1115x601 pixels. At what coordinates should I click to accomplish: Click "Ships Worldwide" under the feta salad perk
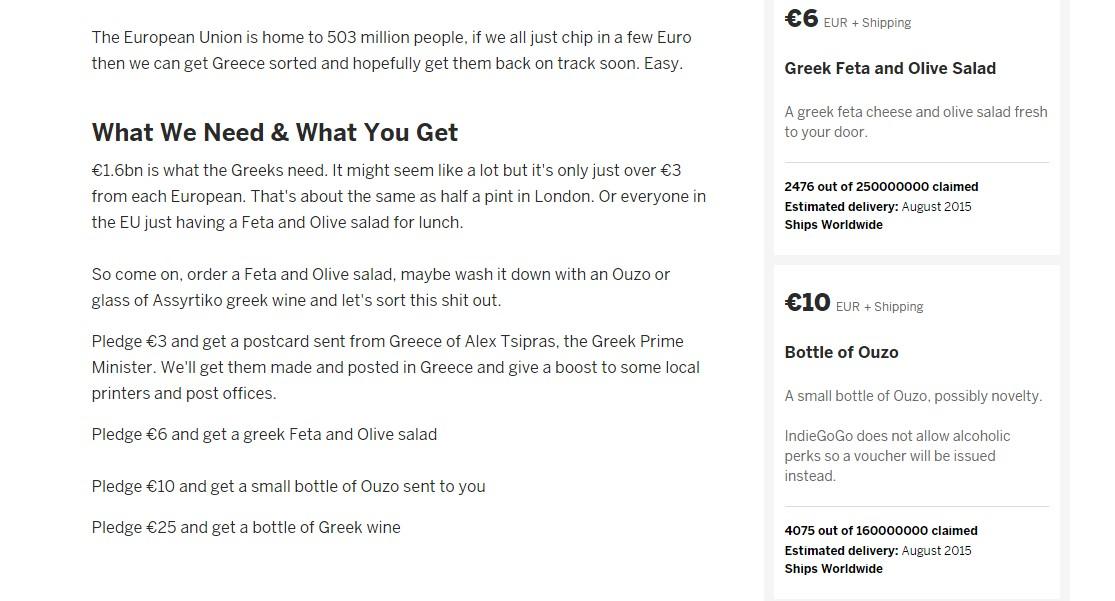tap(833, 225)
